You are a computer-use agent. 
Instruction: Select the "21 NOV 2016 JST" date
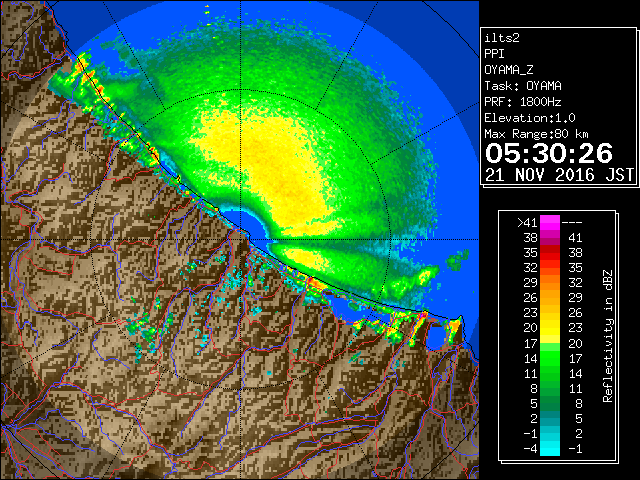click(560, 175)
